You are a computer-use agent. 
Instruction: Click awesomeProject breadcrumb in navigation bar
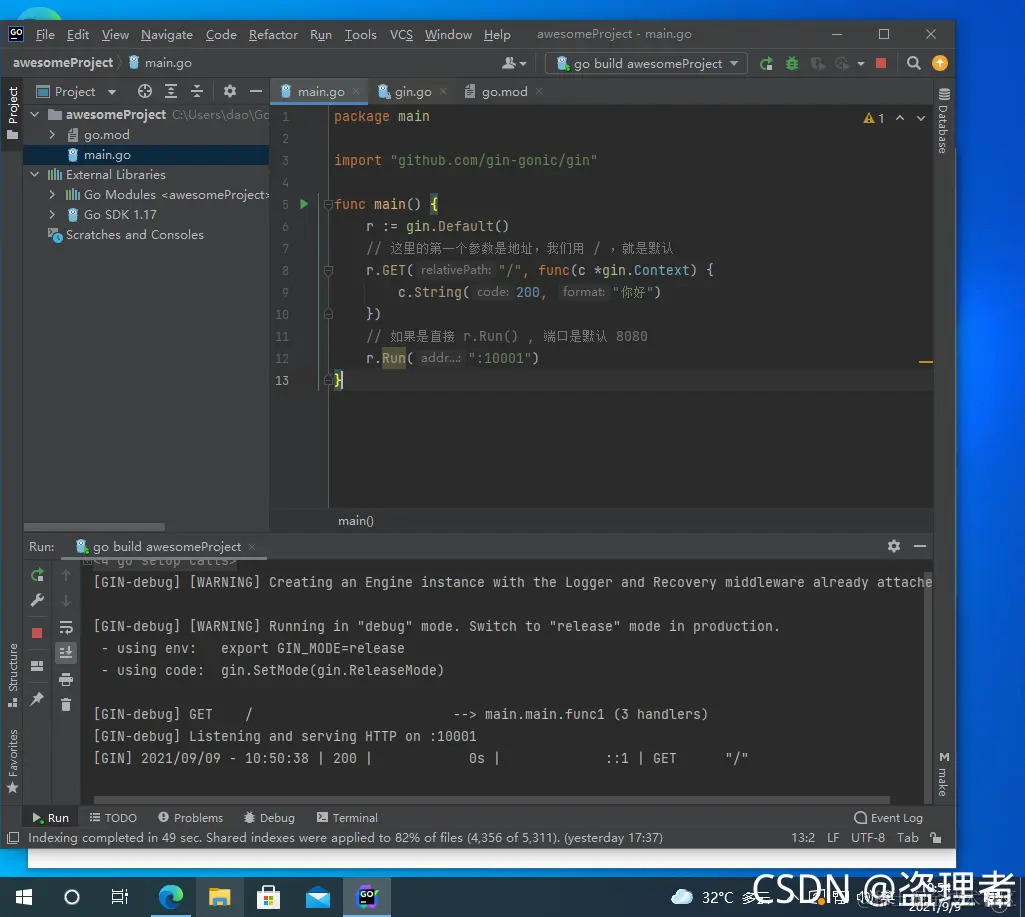[63, 63]
